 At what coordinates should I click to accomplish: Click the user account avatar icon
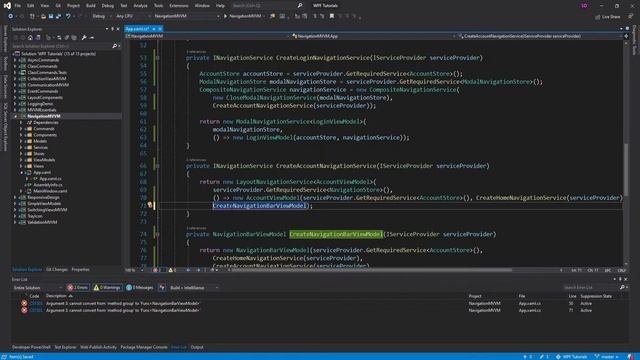(584, 6)
